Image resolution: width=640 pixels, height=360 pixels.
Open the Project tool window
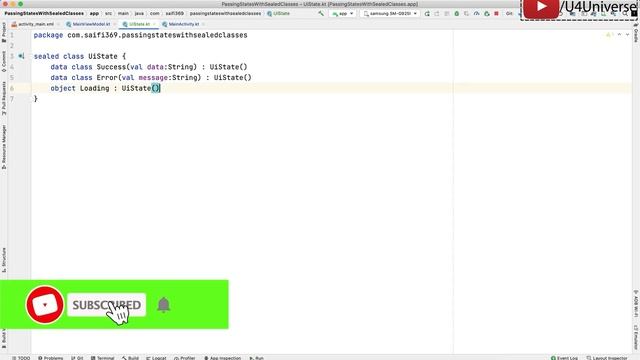tap(4, 33)
